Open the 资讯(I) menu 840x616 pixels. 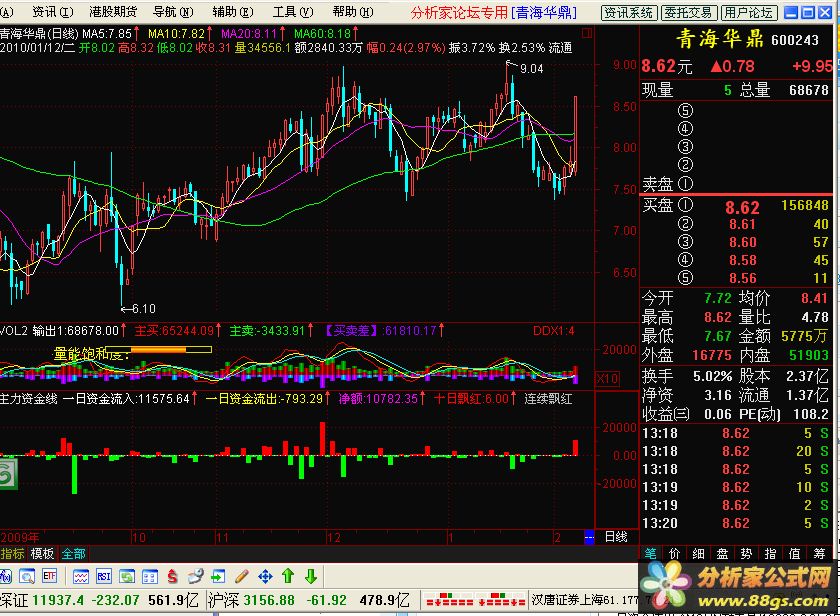point(52,12)
